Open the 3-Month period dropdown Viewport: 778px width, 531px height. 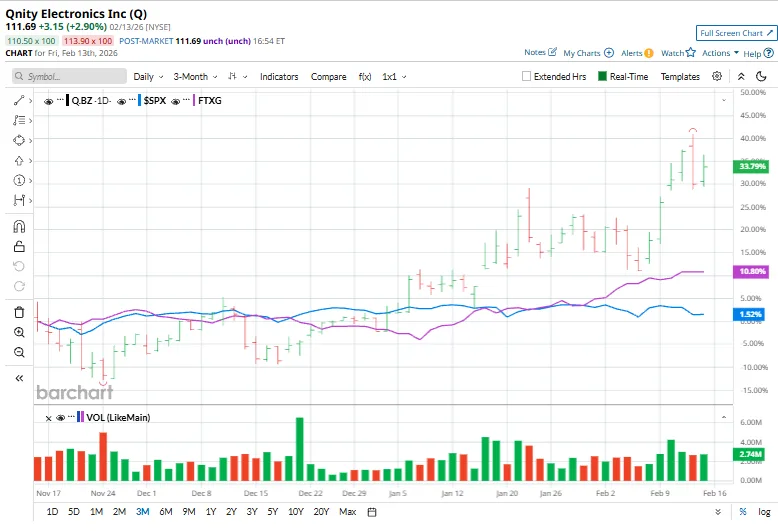click(195, 77)
